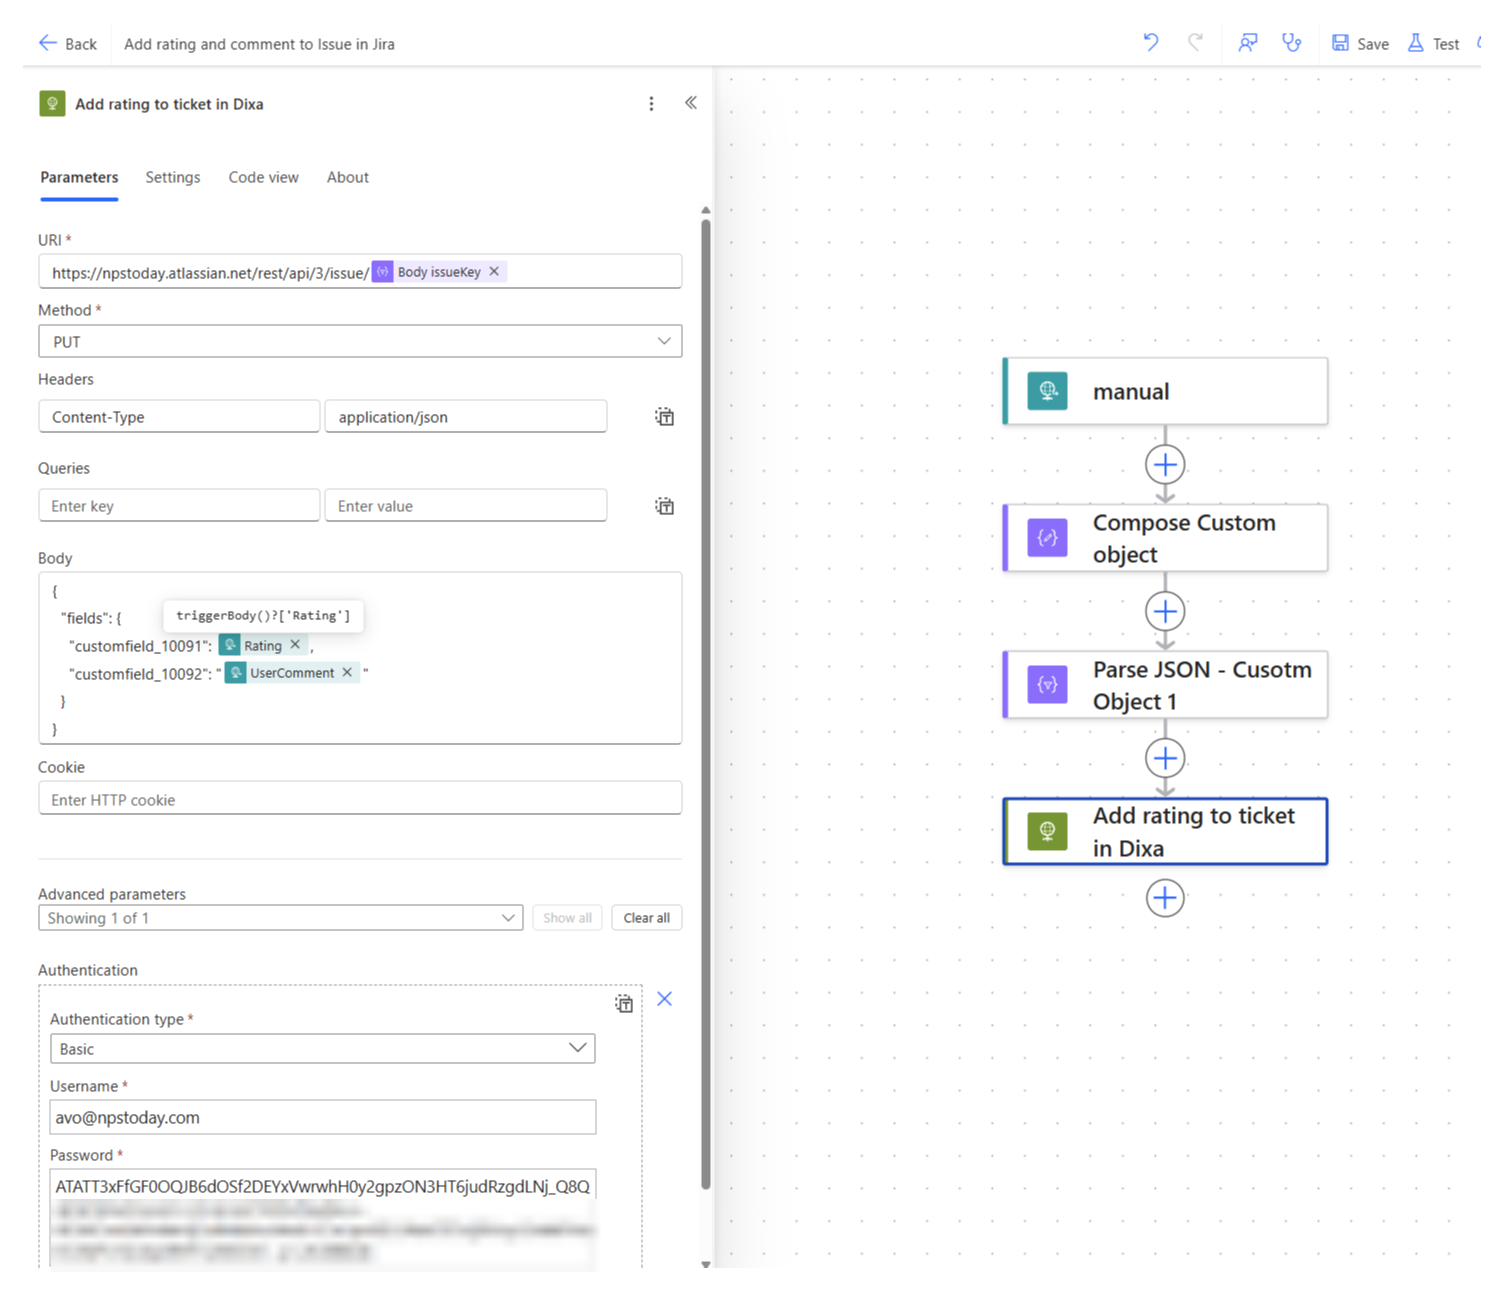The image size is (1503, 1294).
Task: Click the Queries Enter value field
Action: pos(466,506)
